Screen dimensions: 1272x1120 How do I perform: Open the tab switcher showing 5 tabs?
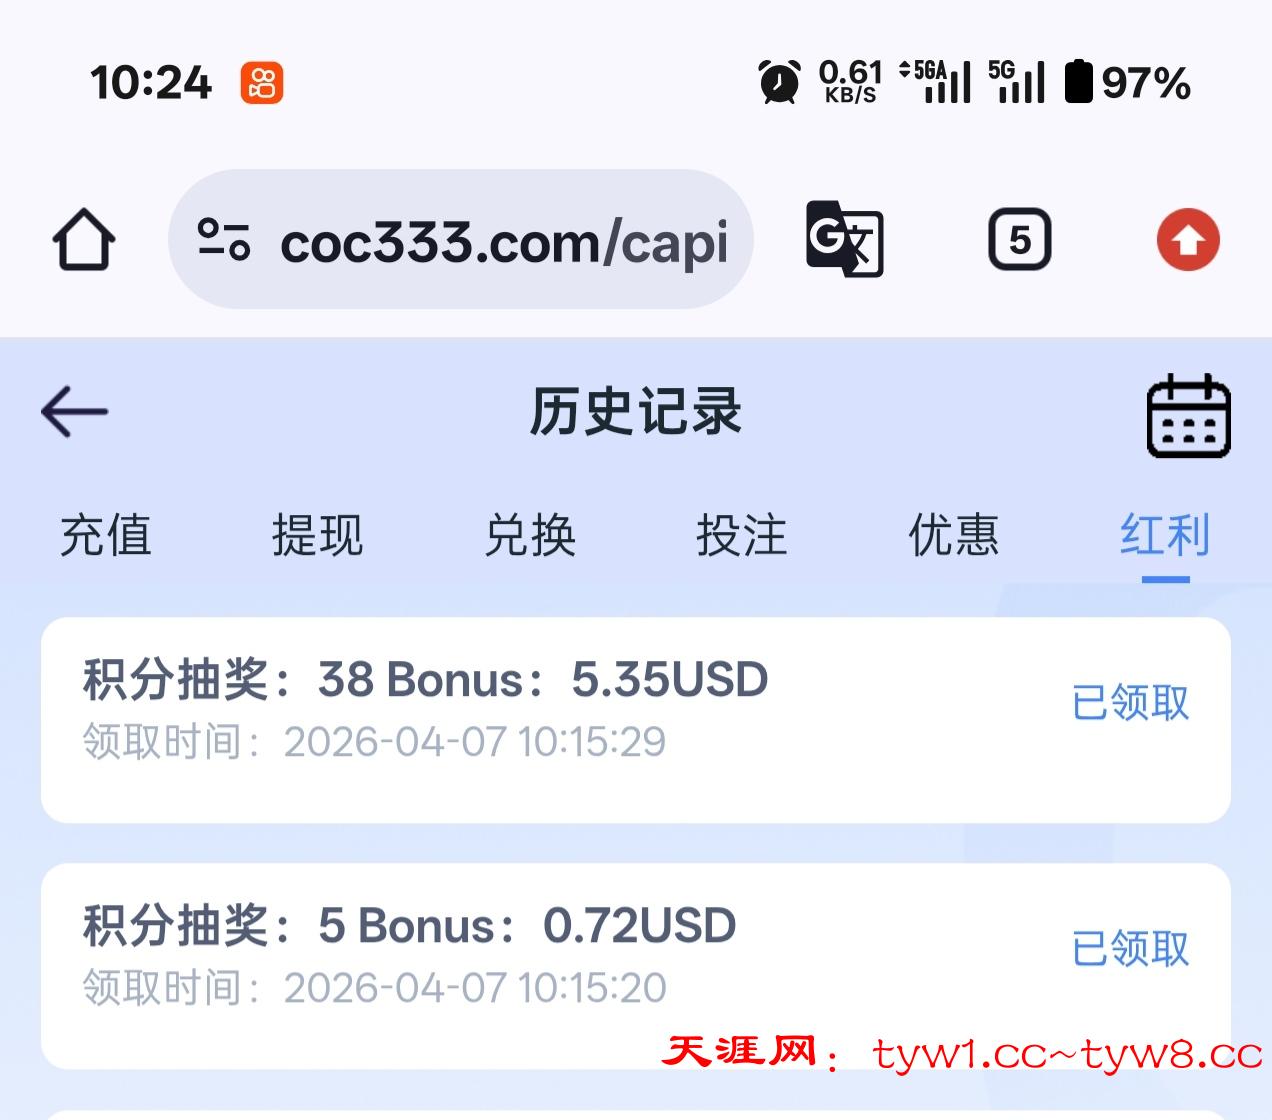pyautogui.click(x=1019, y=240)
